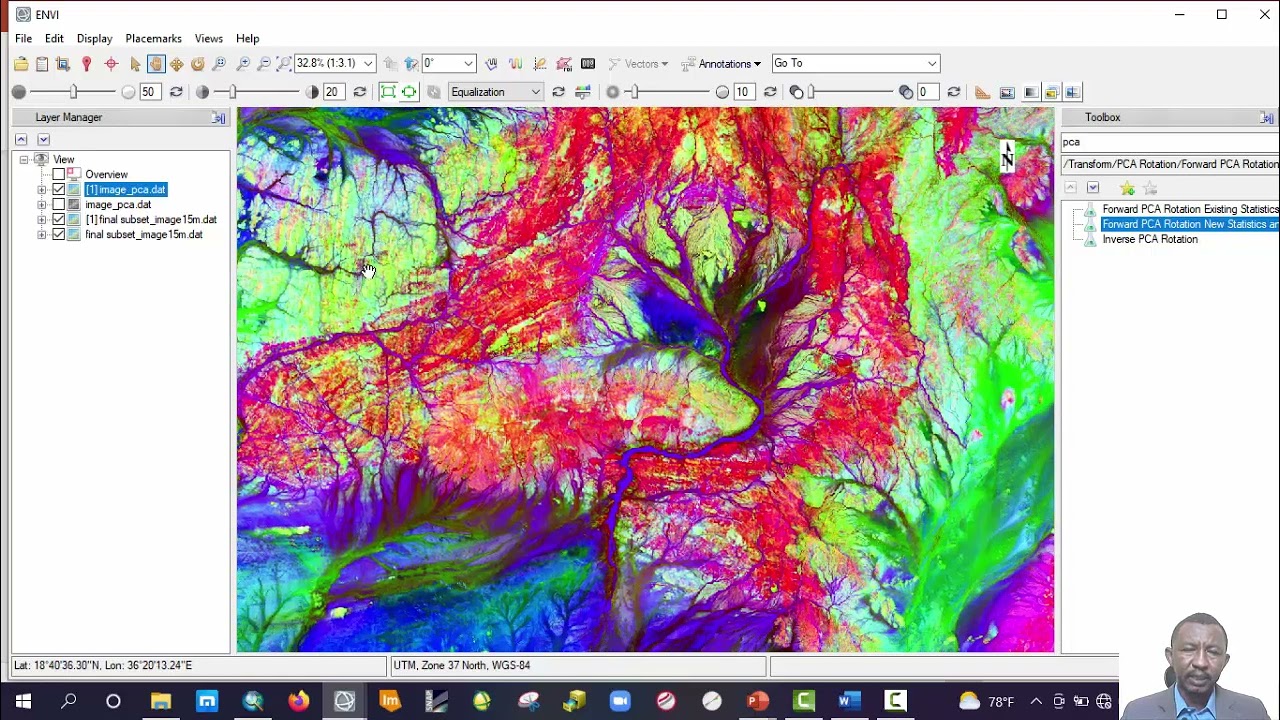Activate the Crosshairs tool

tap(111, 64)
